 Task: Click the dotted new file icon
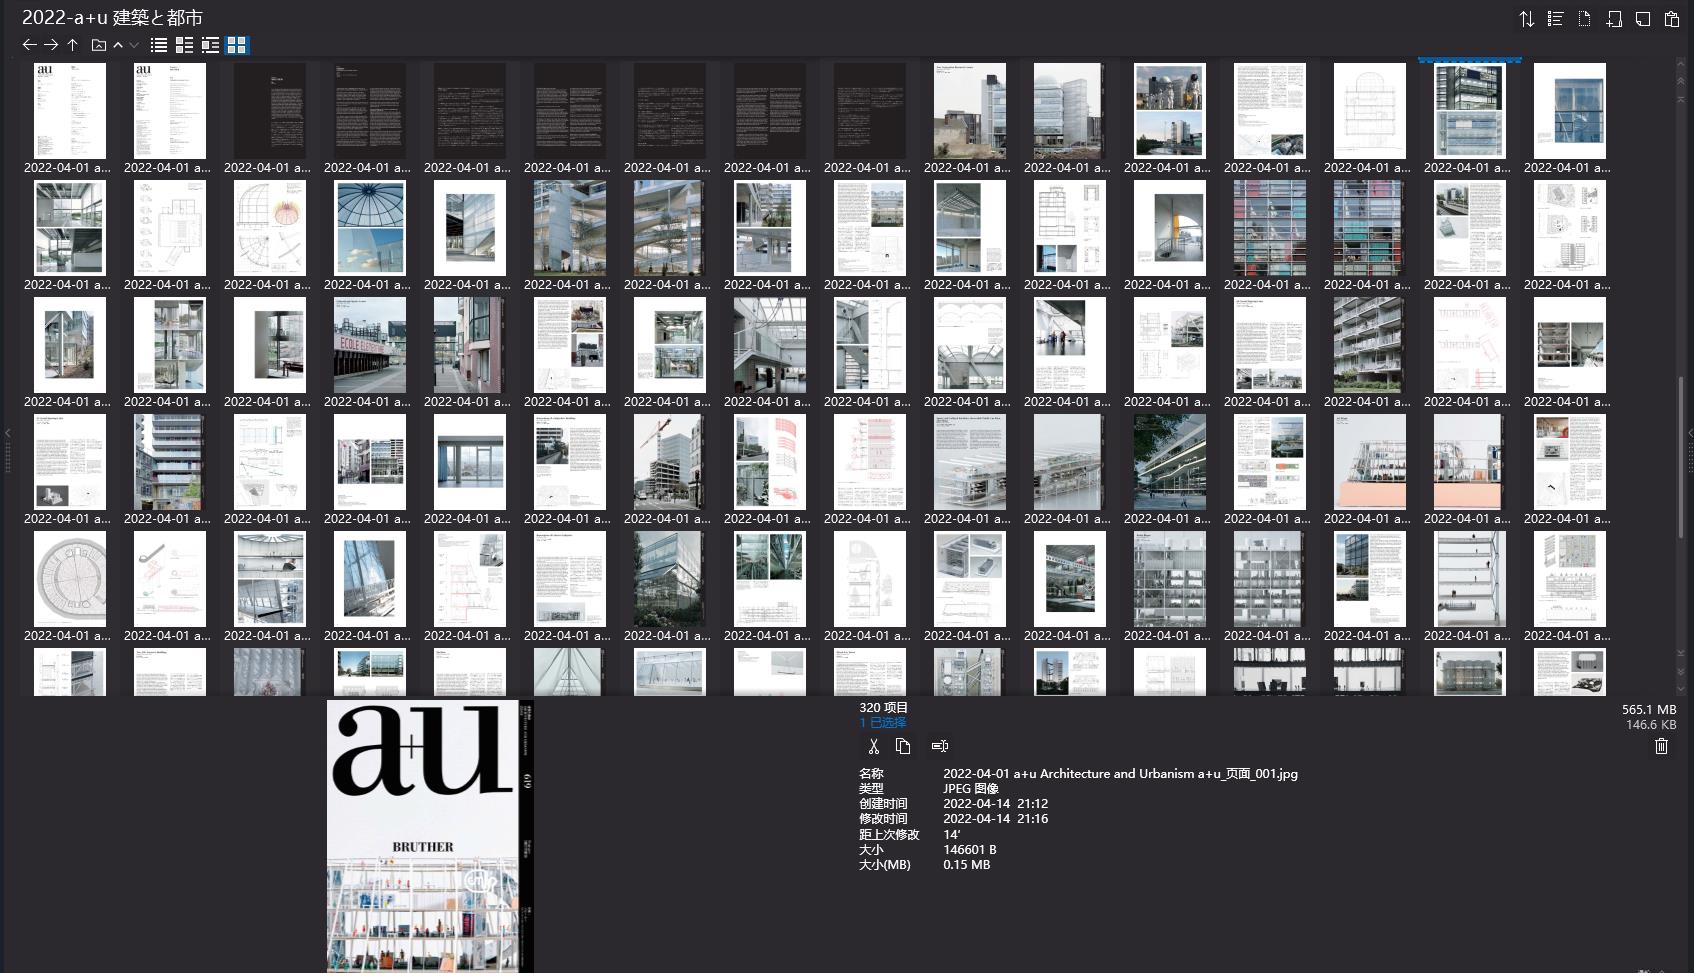[1584, 19]
